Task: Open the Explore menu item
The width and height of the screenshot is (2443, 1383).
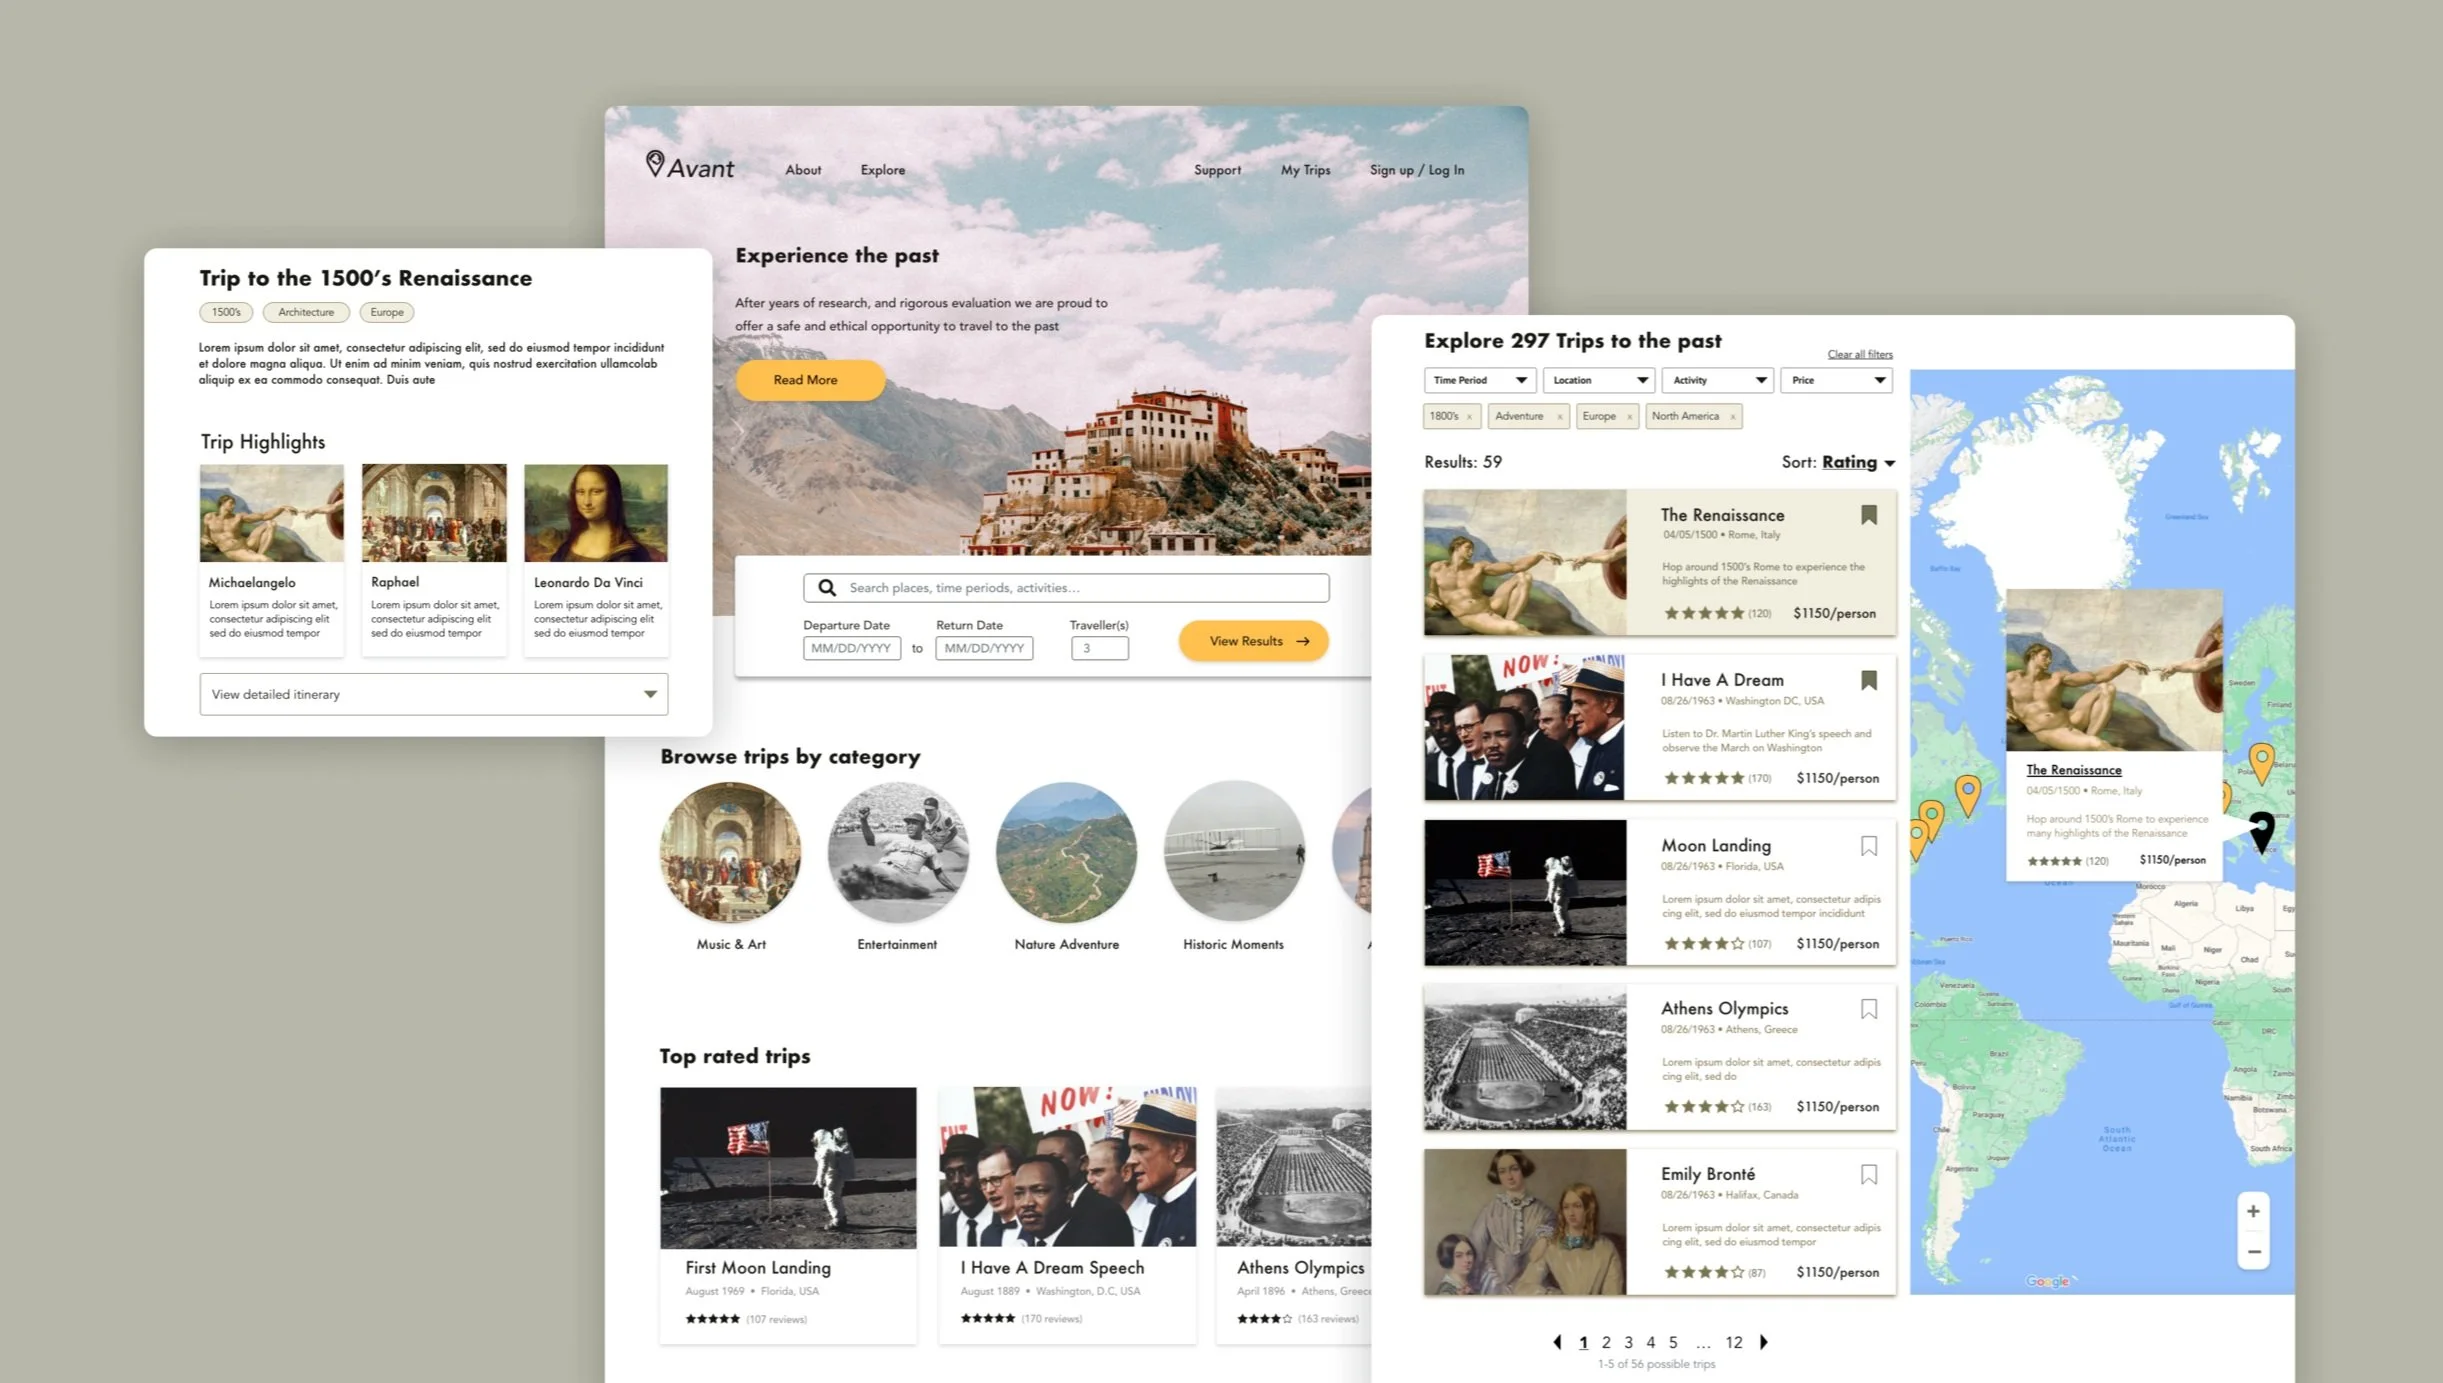Action: (882, 170)
